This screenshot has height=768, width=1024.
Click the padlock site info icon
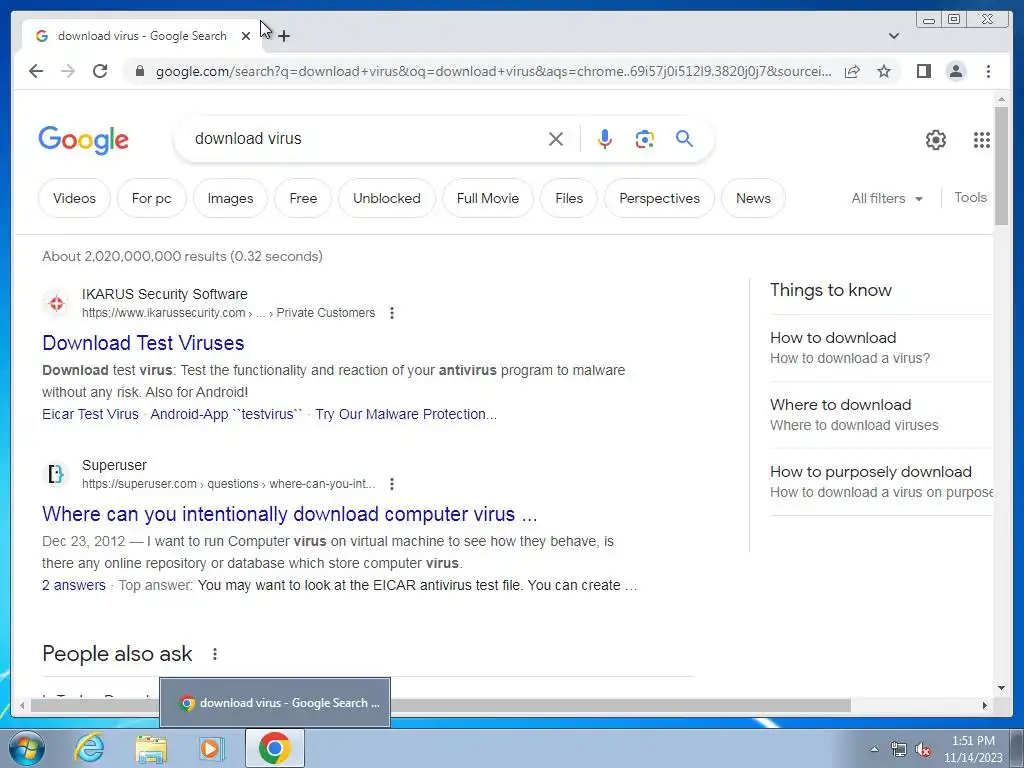[140, 71]
